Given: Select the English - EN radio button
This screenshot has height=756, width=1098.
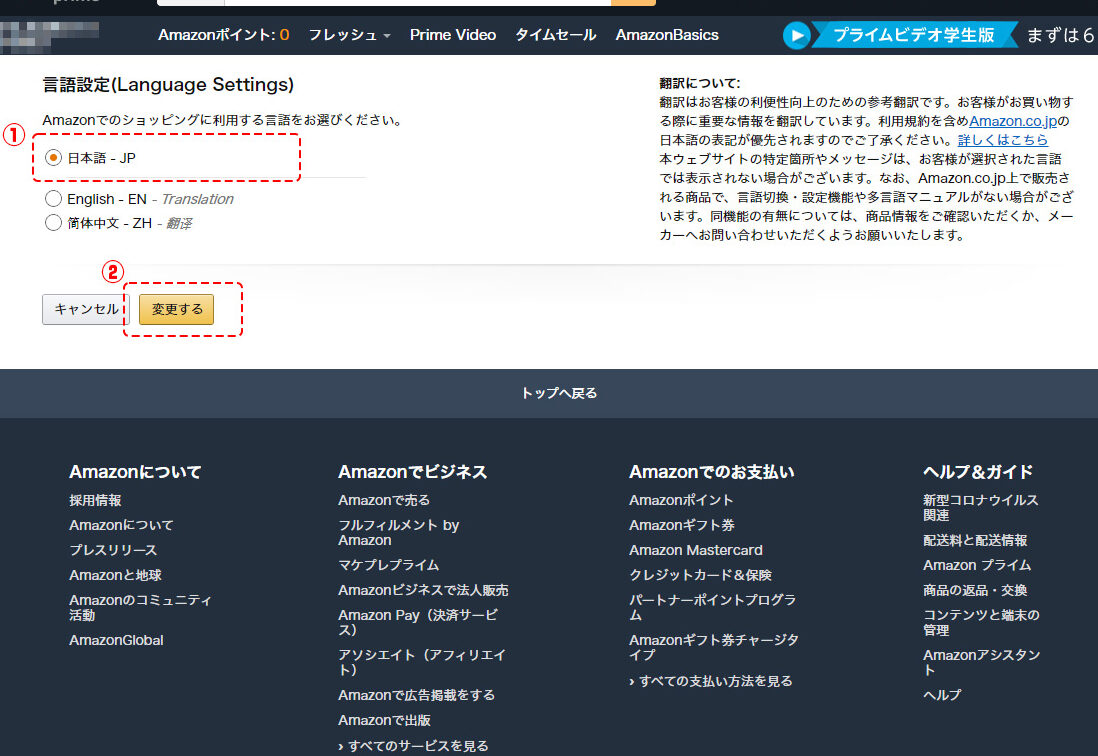Looking at the screenshot, I should coord(53,199).
